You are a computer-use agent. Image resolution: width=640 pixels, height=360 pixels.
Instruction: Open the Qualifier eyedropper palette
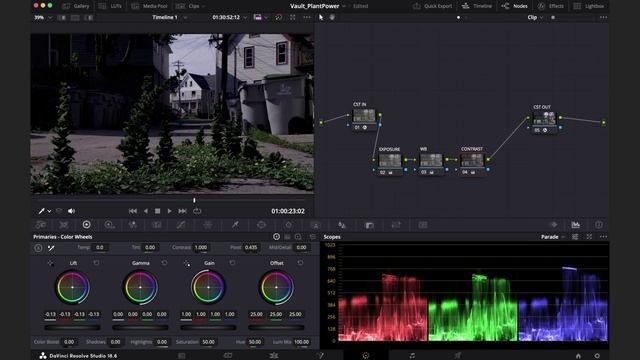235,225
